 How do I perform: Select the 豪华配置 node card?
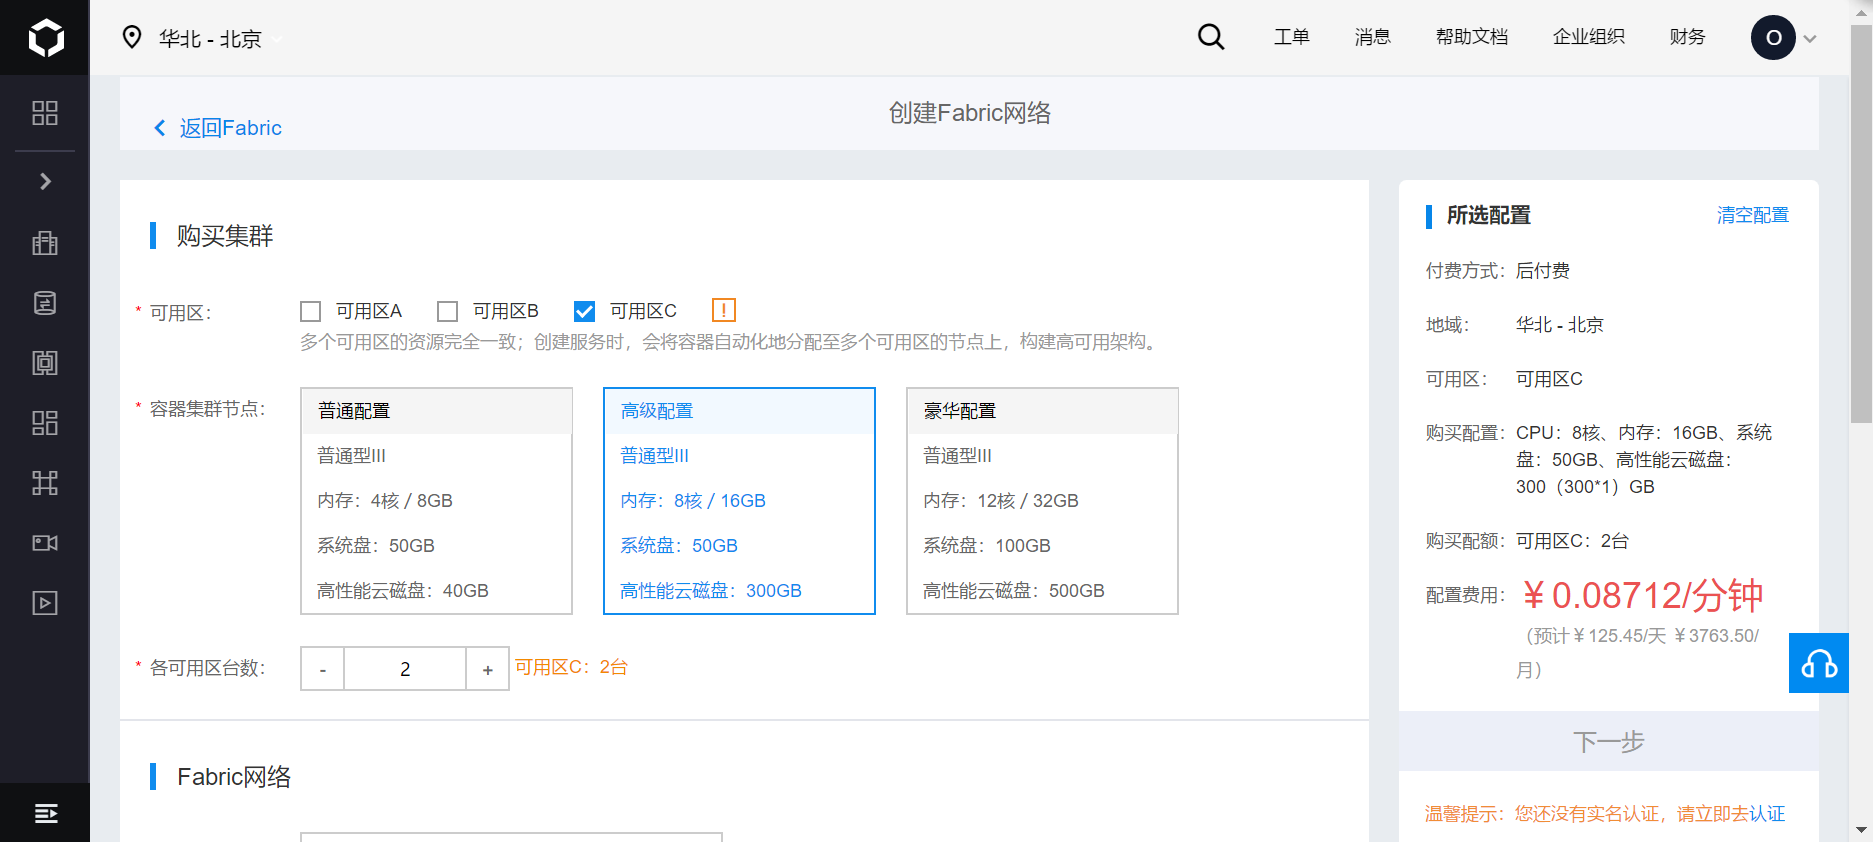tap(1042, 501)
